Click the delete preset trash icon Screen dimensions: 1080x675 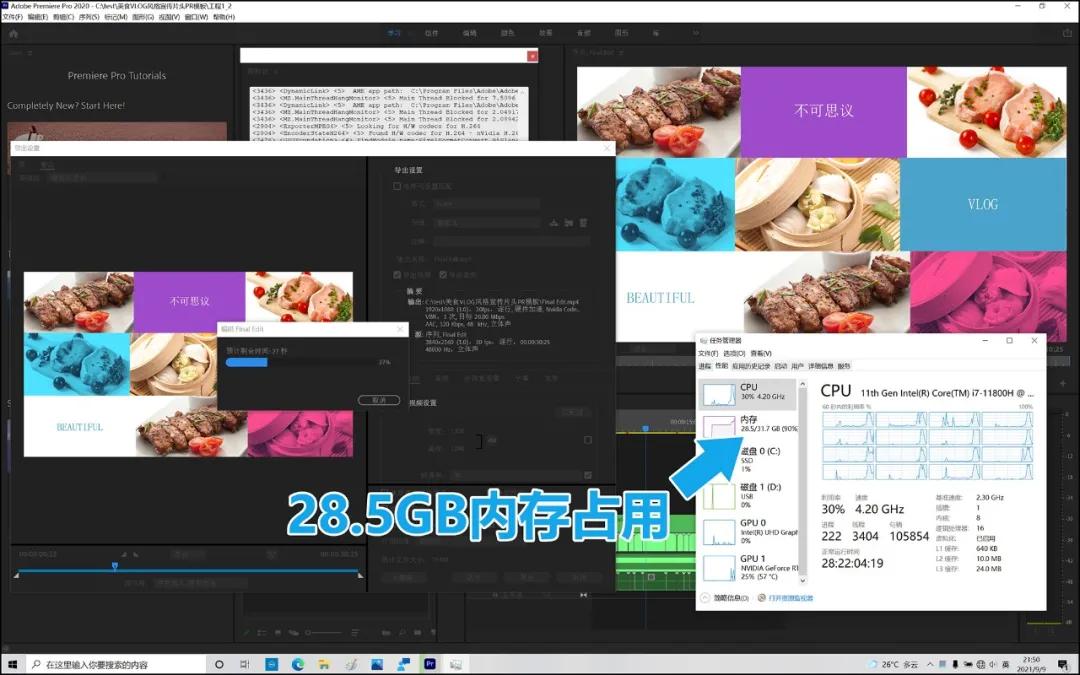tap(584, 222)
